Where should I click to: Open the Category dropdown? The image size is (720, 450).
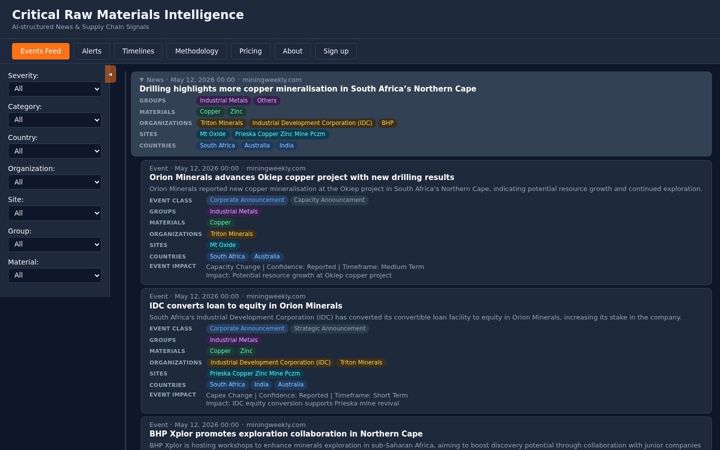tap(55, 120)
